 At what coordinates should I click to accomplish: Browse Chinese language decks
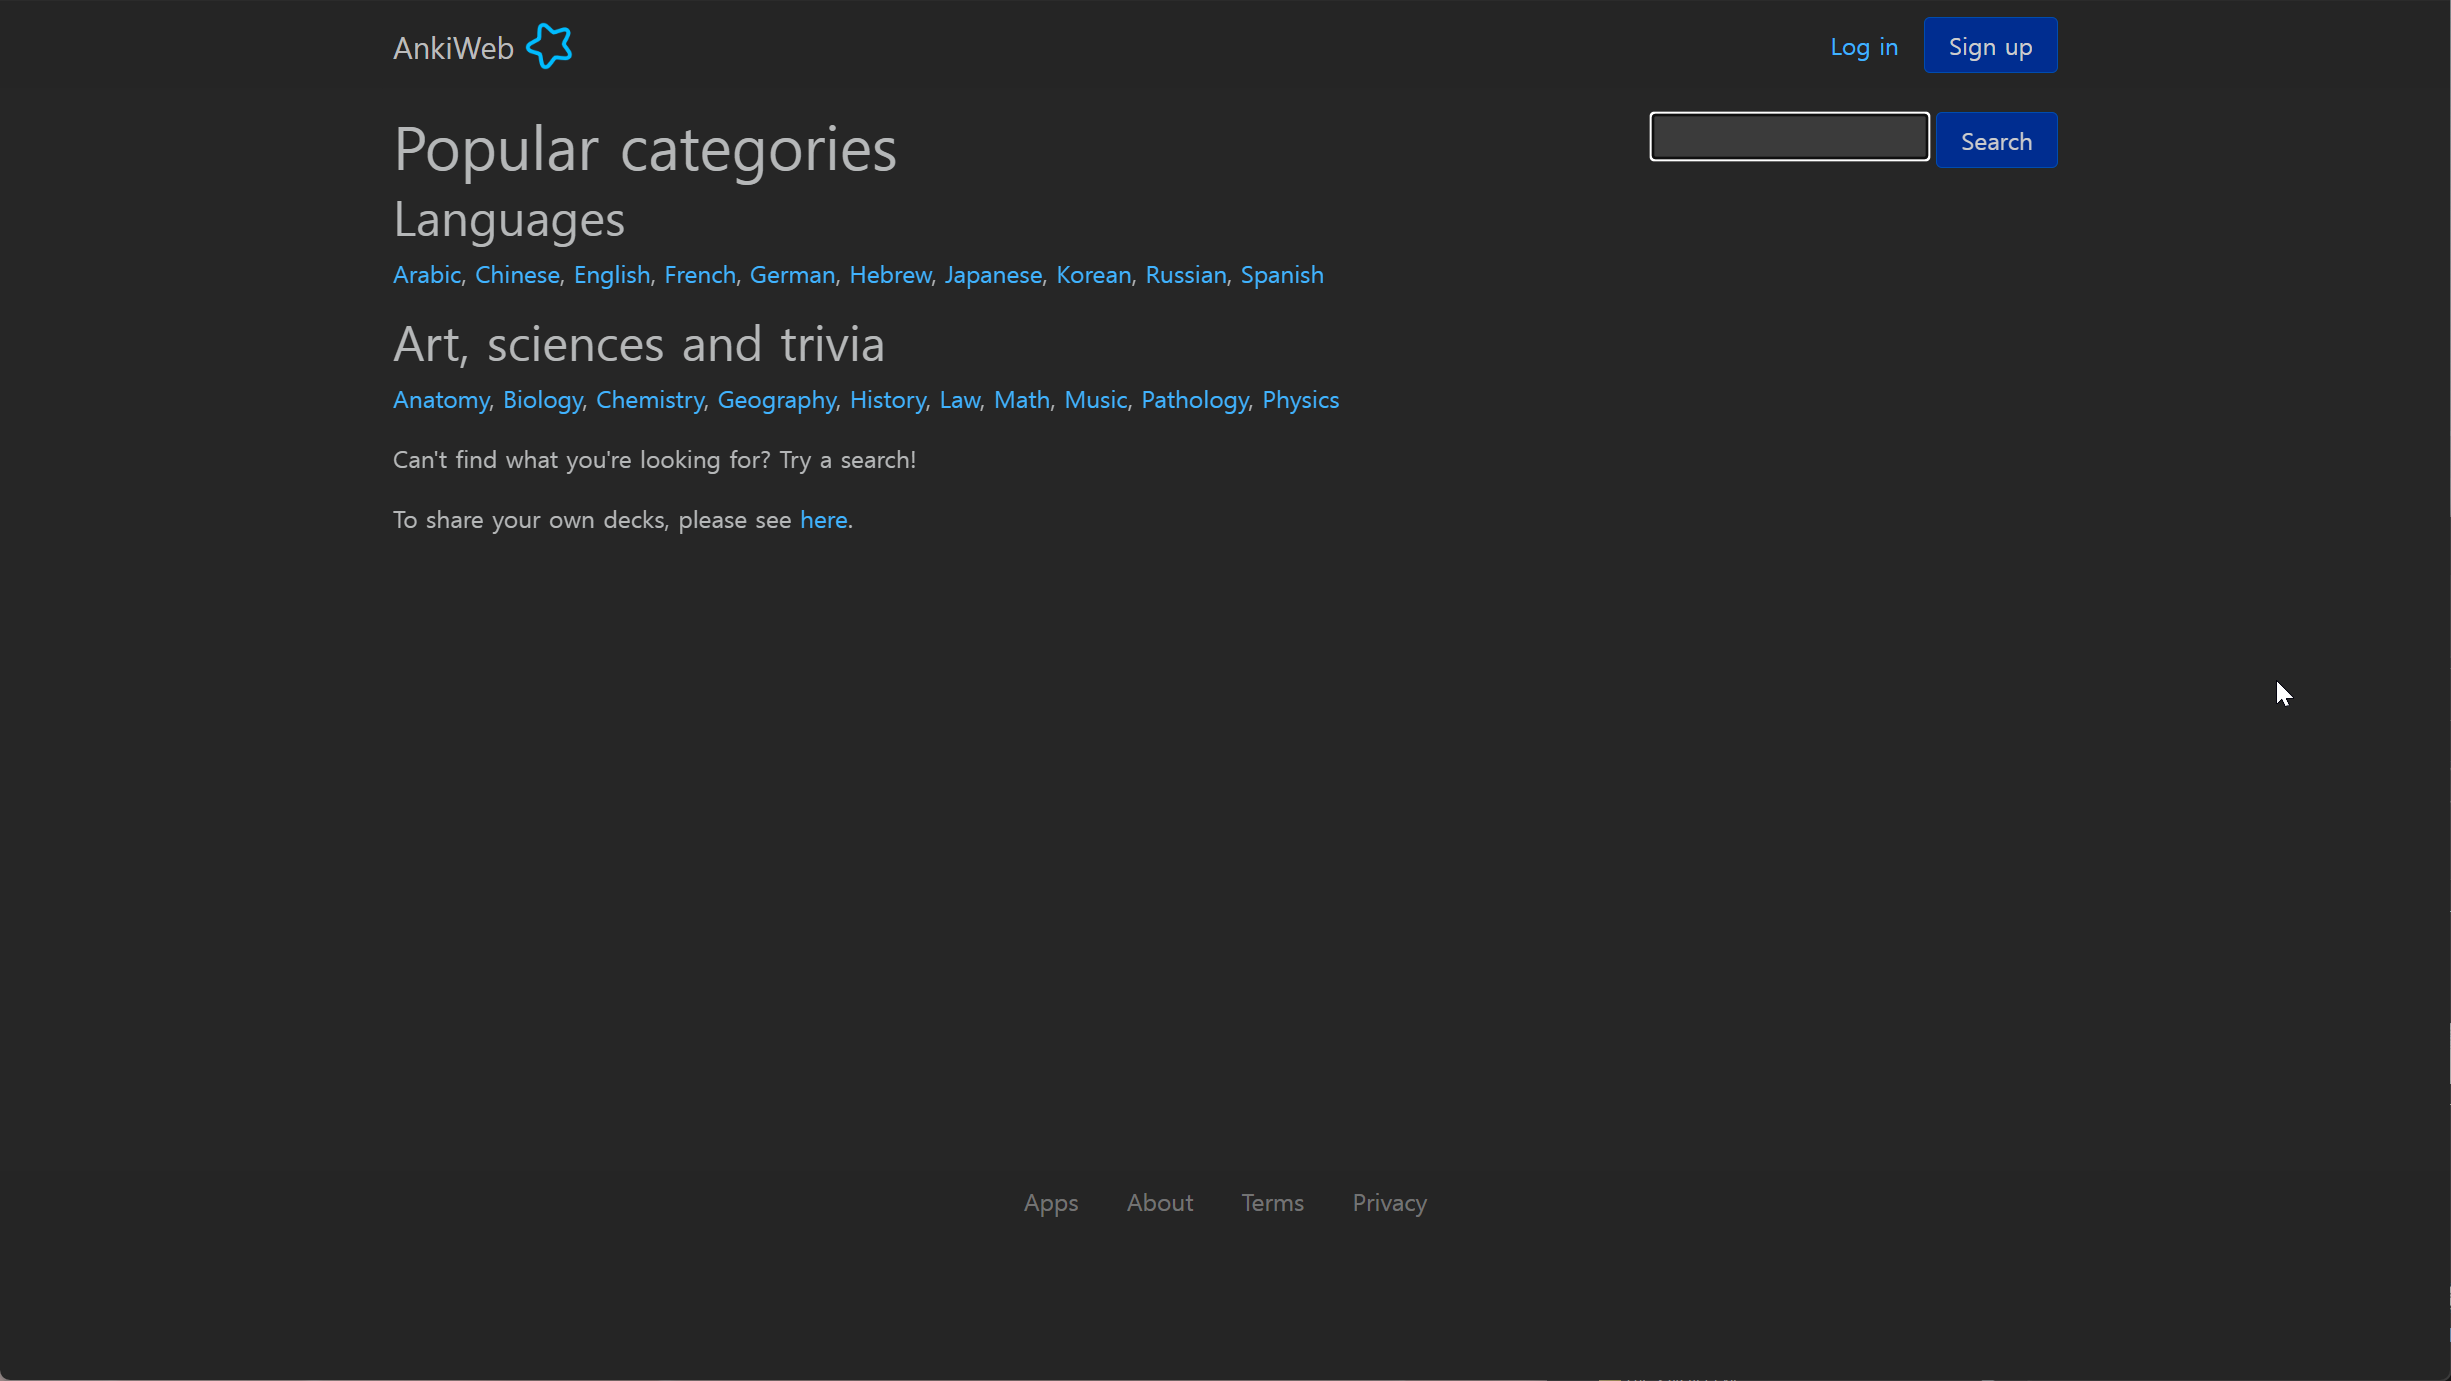click(517, 275)
